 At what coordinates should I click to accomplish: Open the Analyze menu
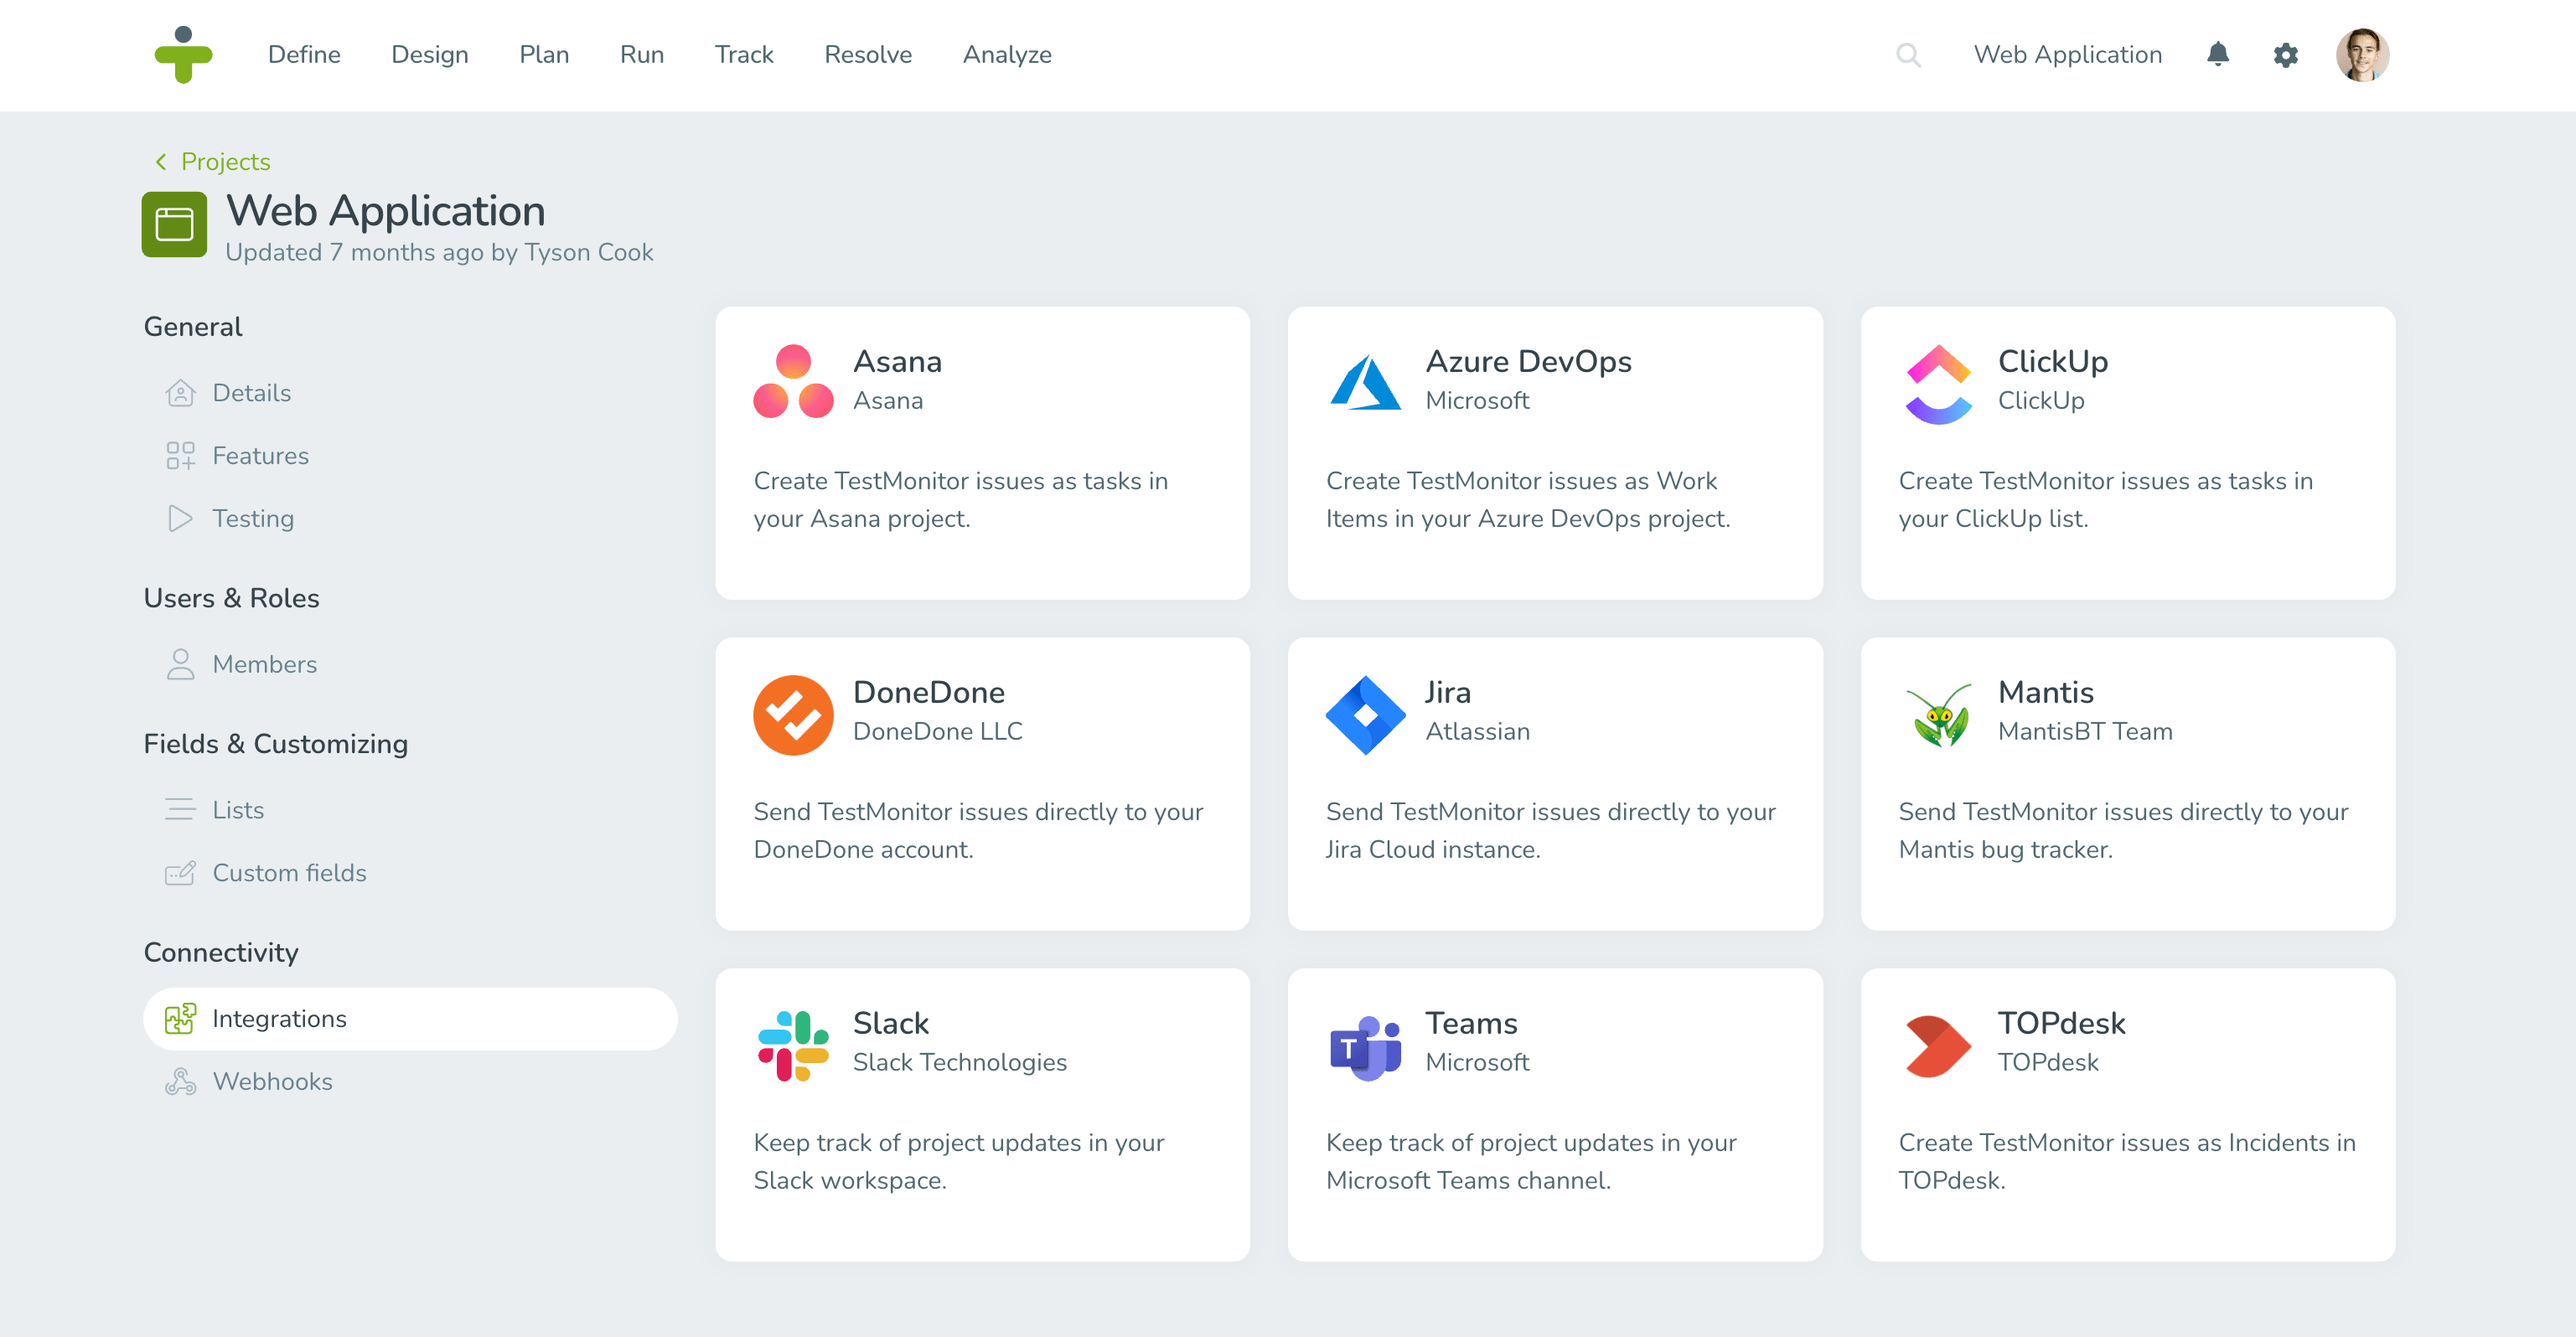pos(1006,55)
